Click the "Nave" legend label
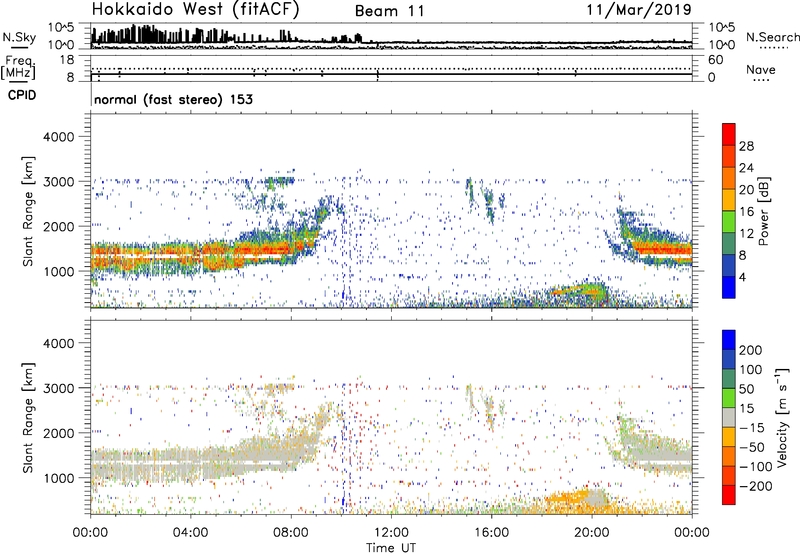 760,70
